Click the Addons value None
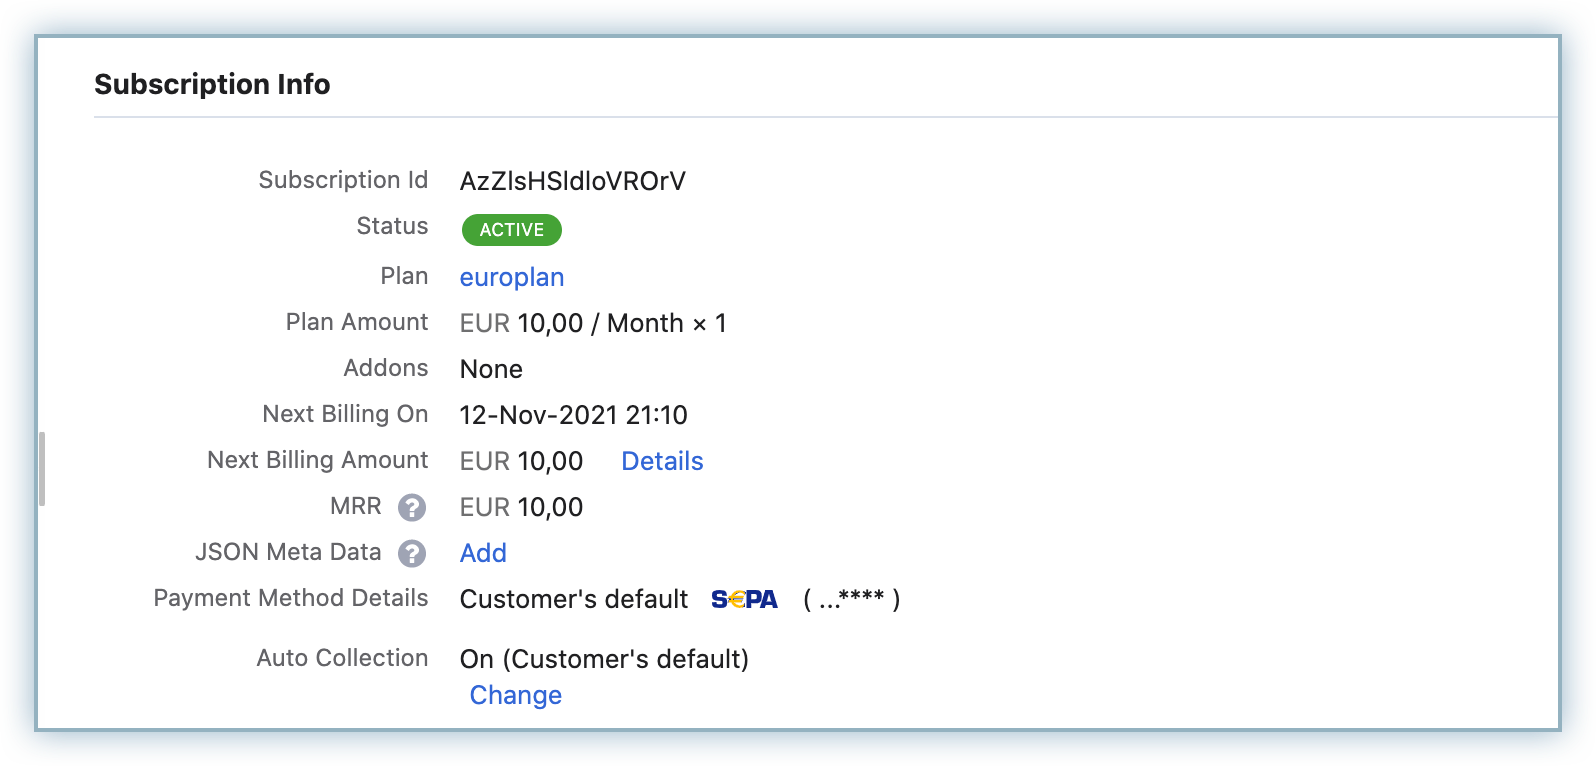This screenshot has height=766, width=1596. click(x=491, y=369)
